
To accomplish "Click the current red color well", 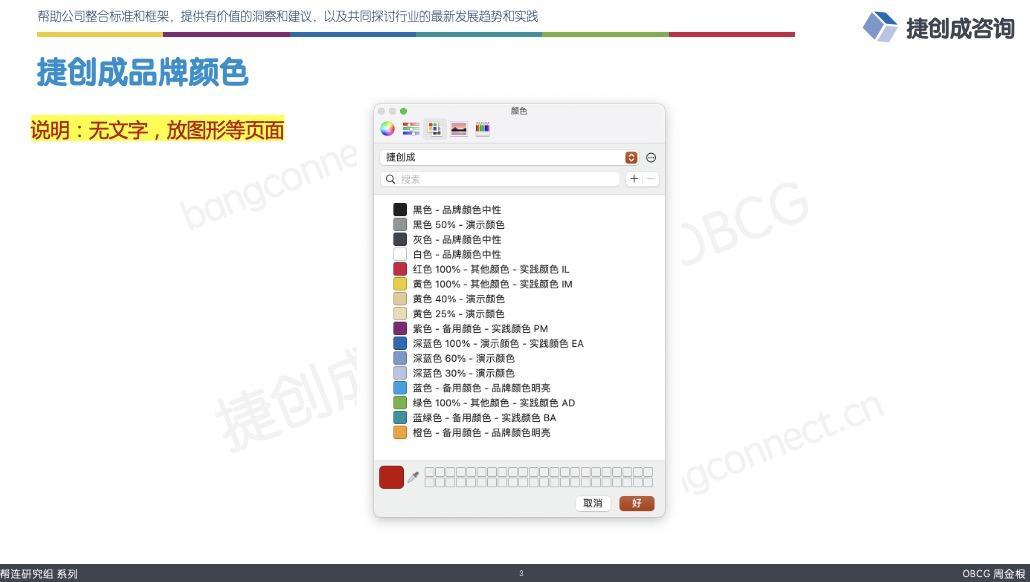I will 392,478.
